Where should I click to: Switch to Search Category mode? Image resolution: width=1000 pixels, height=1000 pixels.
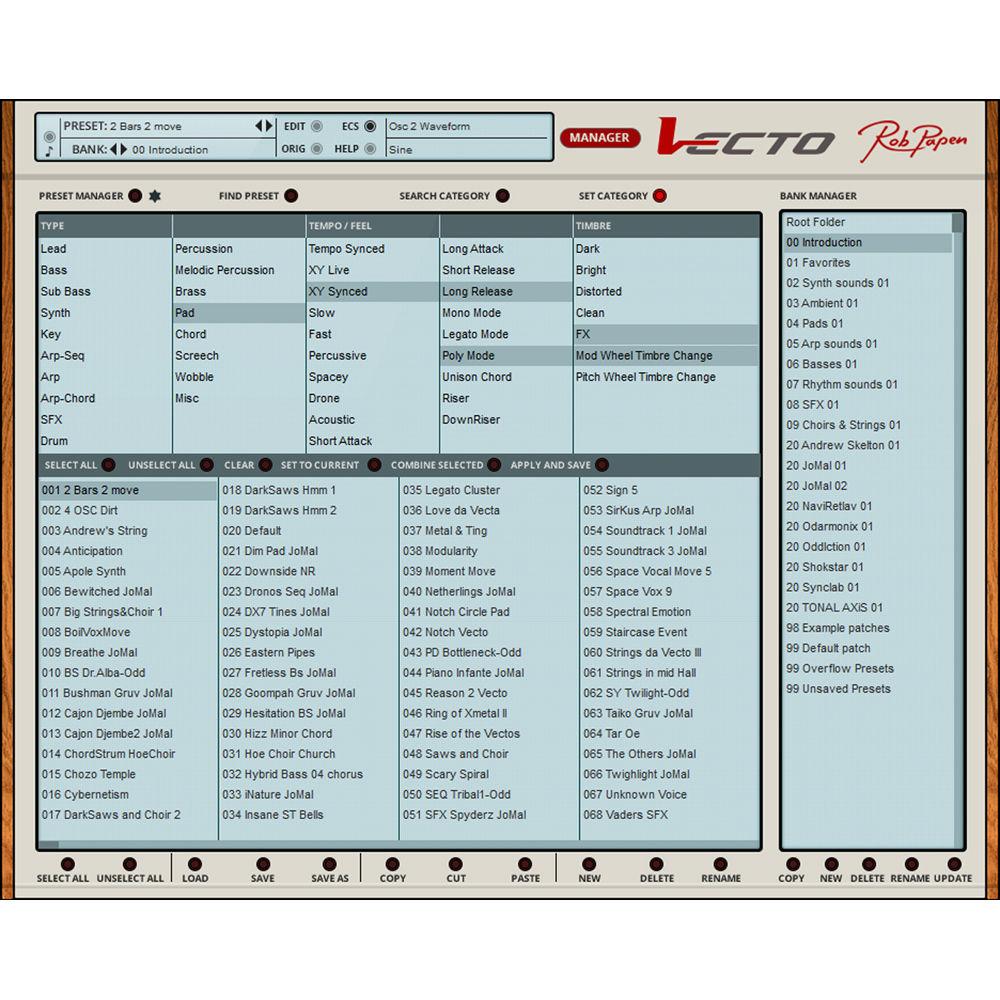coord(502,196)
